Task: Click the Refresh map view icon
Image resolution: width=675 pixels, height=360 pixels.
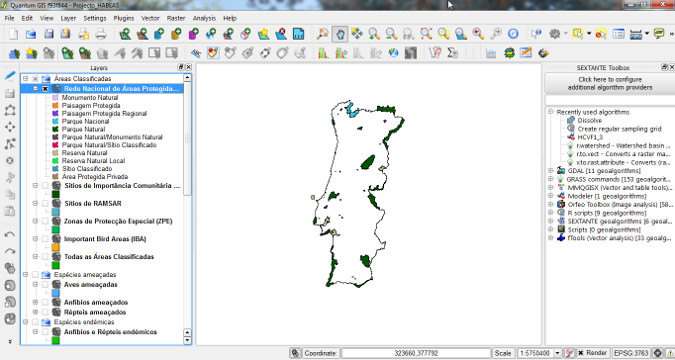Action: pos(513,34)
